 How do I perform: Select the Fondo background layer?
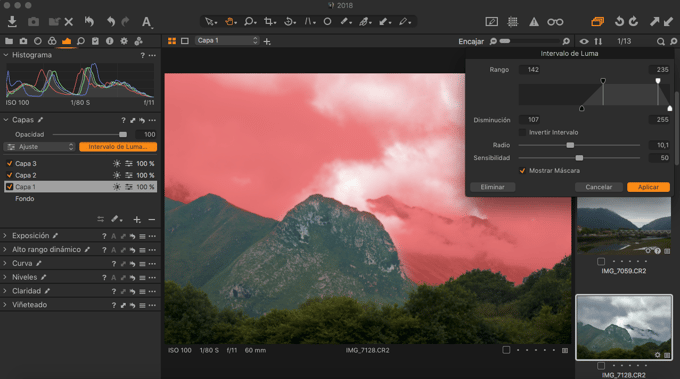click(x=25, y=199)
